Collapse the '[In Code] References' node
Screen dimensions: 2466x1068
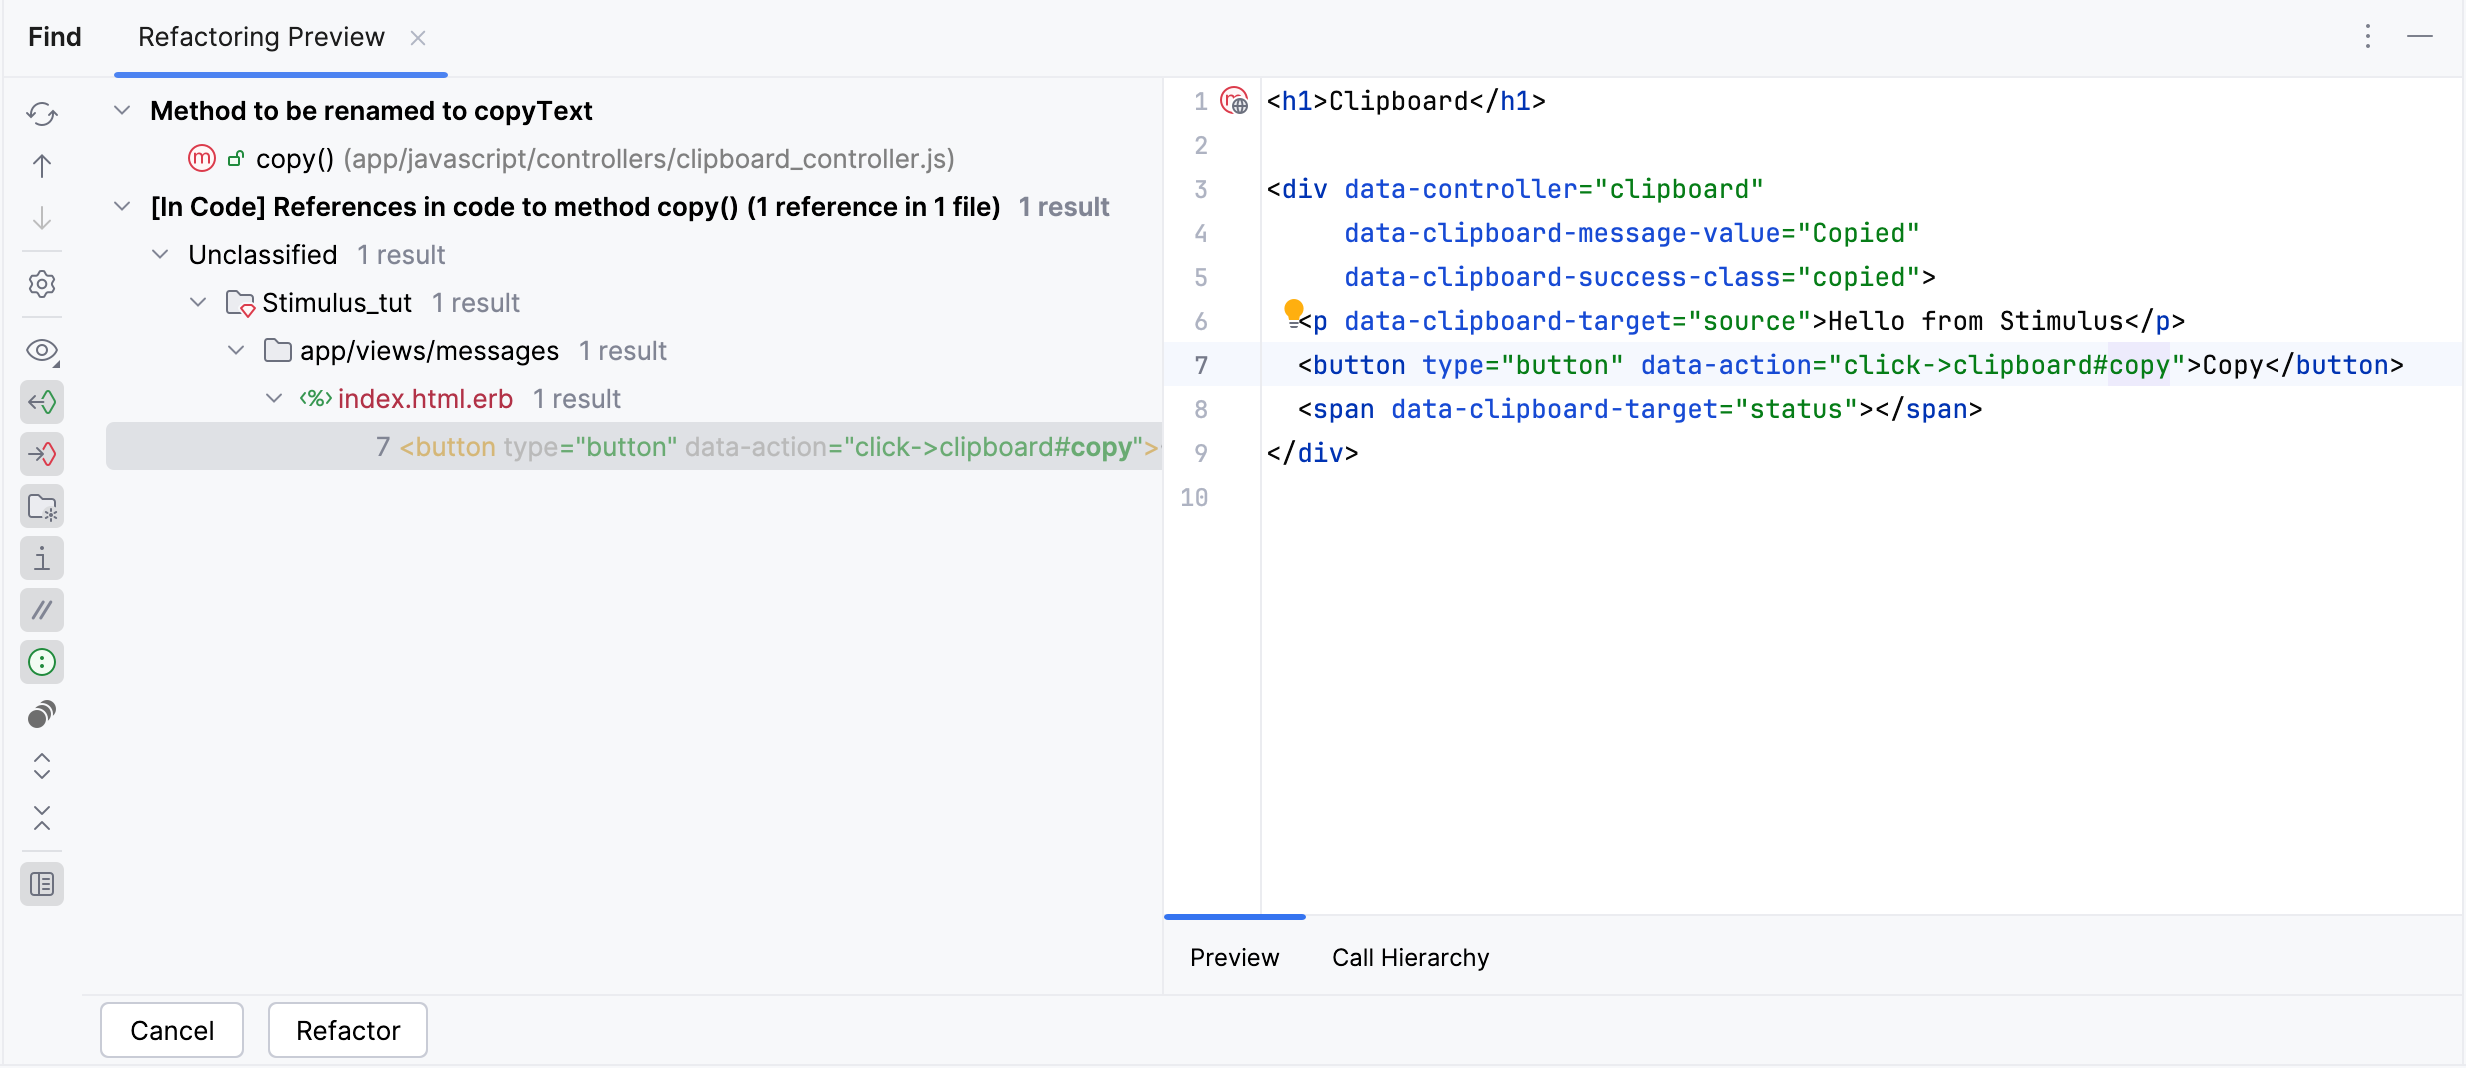pos(122,206)
